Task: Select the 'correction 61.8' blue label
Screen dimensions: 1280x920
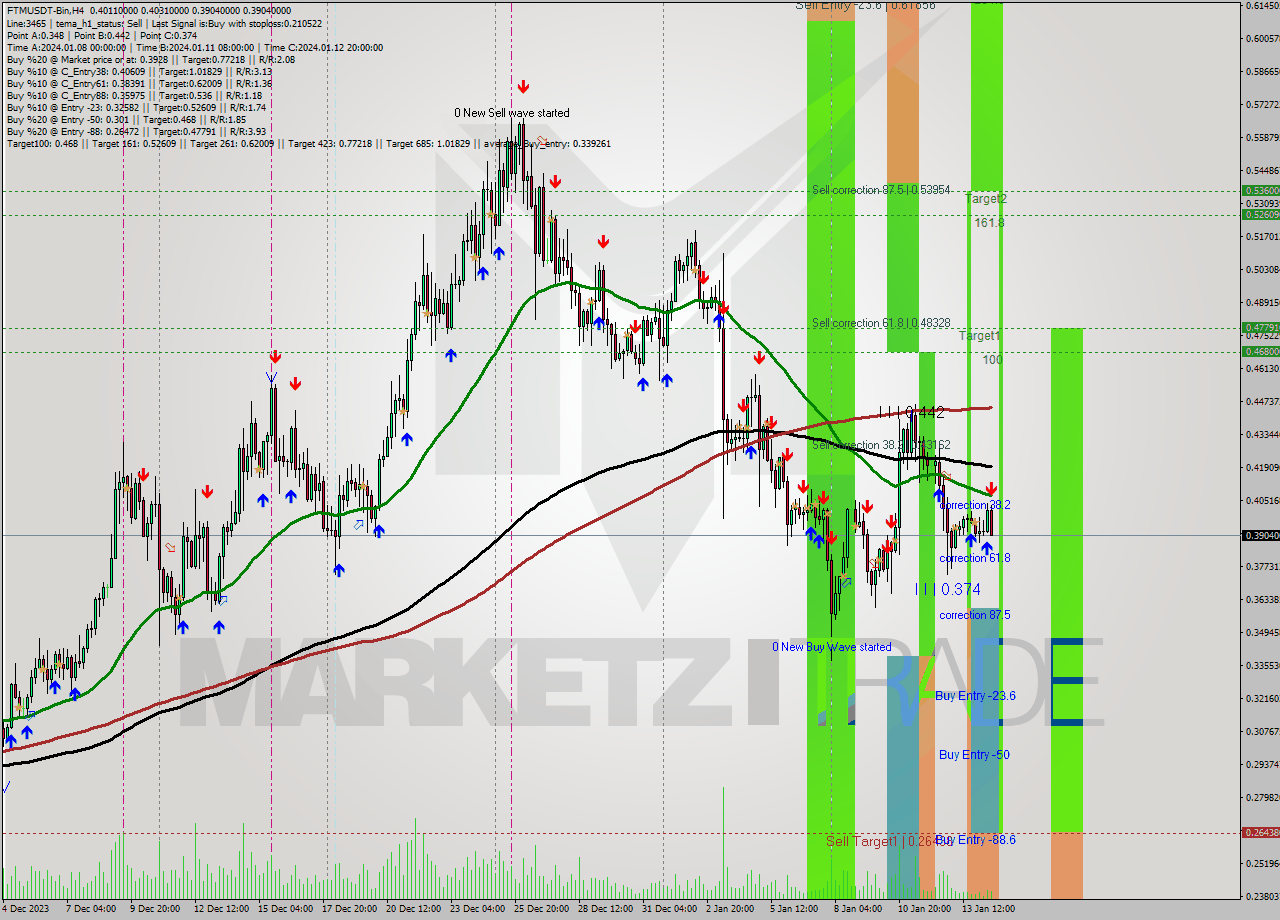Action: (975, 558)
